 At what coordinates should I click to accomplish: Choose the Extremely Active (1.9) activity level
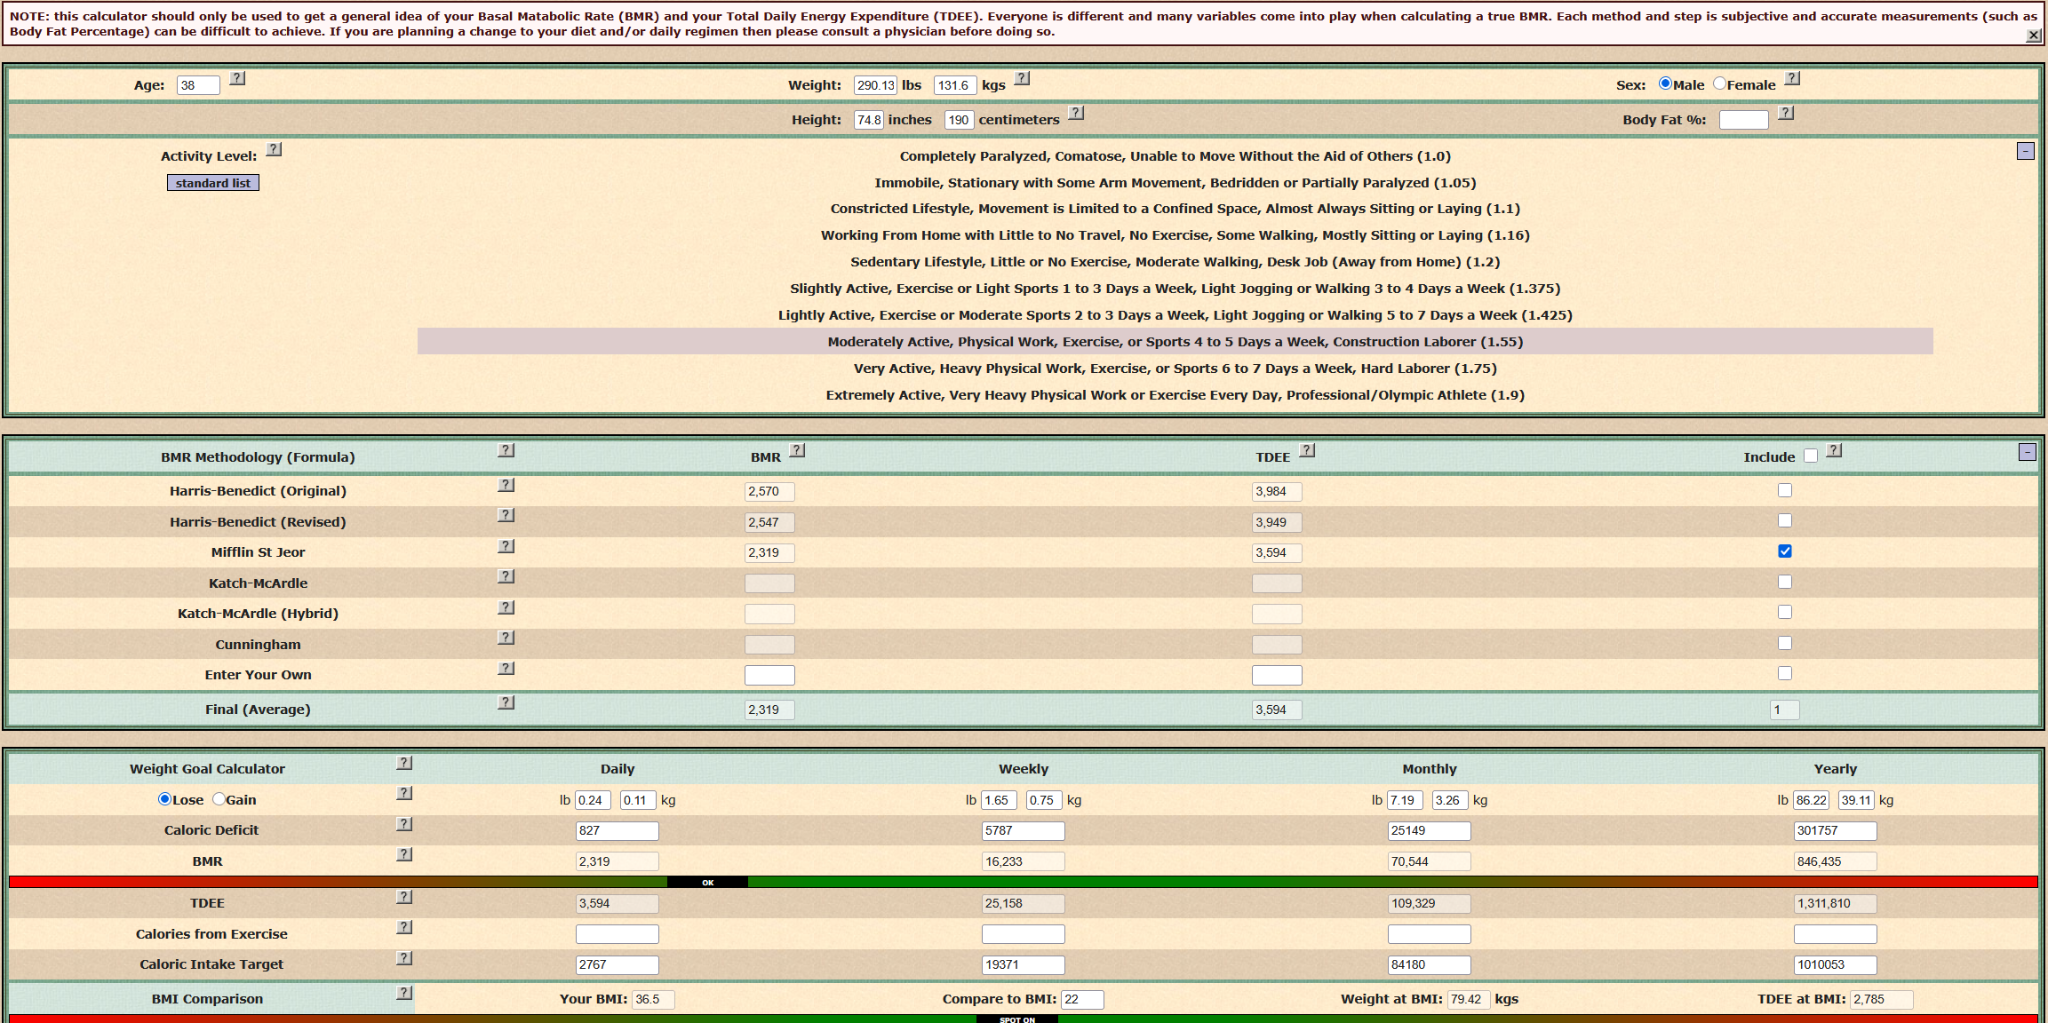pyautogui.click(x=1175, y=395)
